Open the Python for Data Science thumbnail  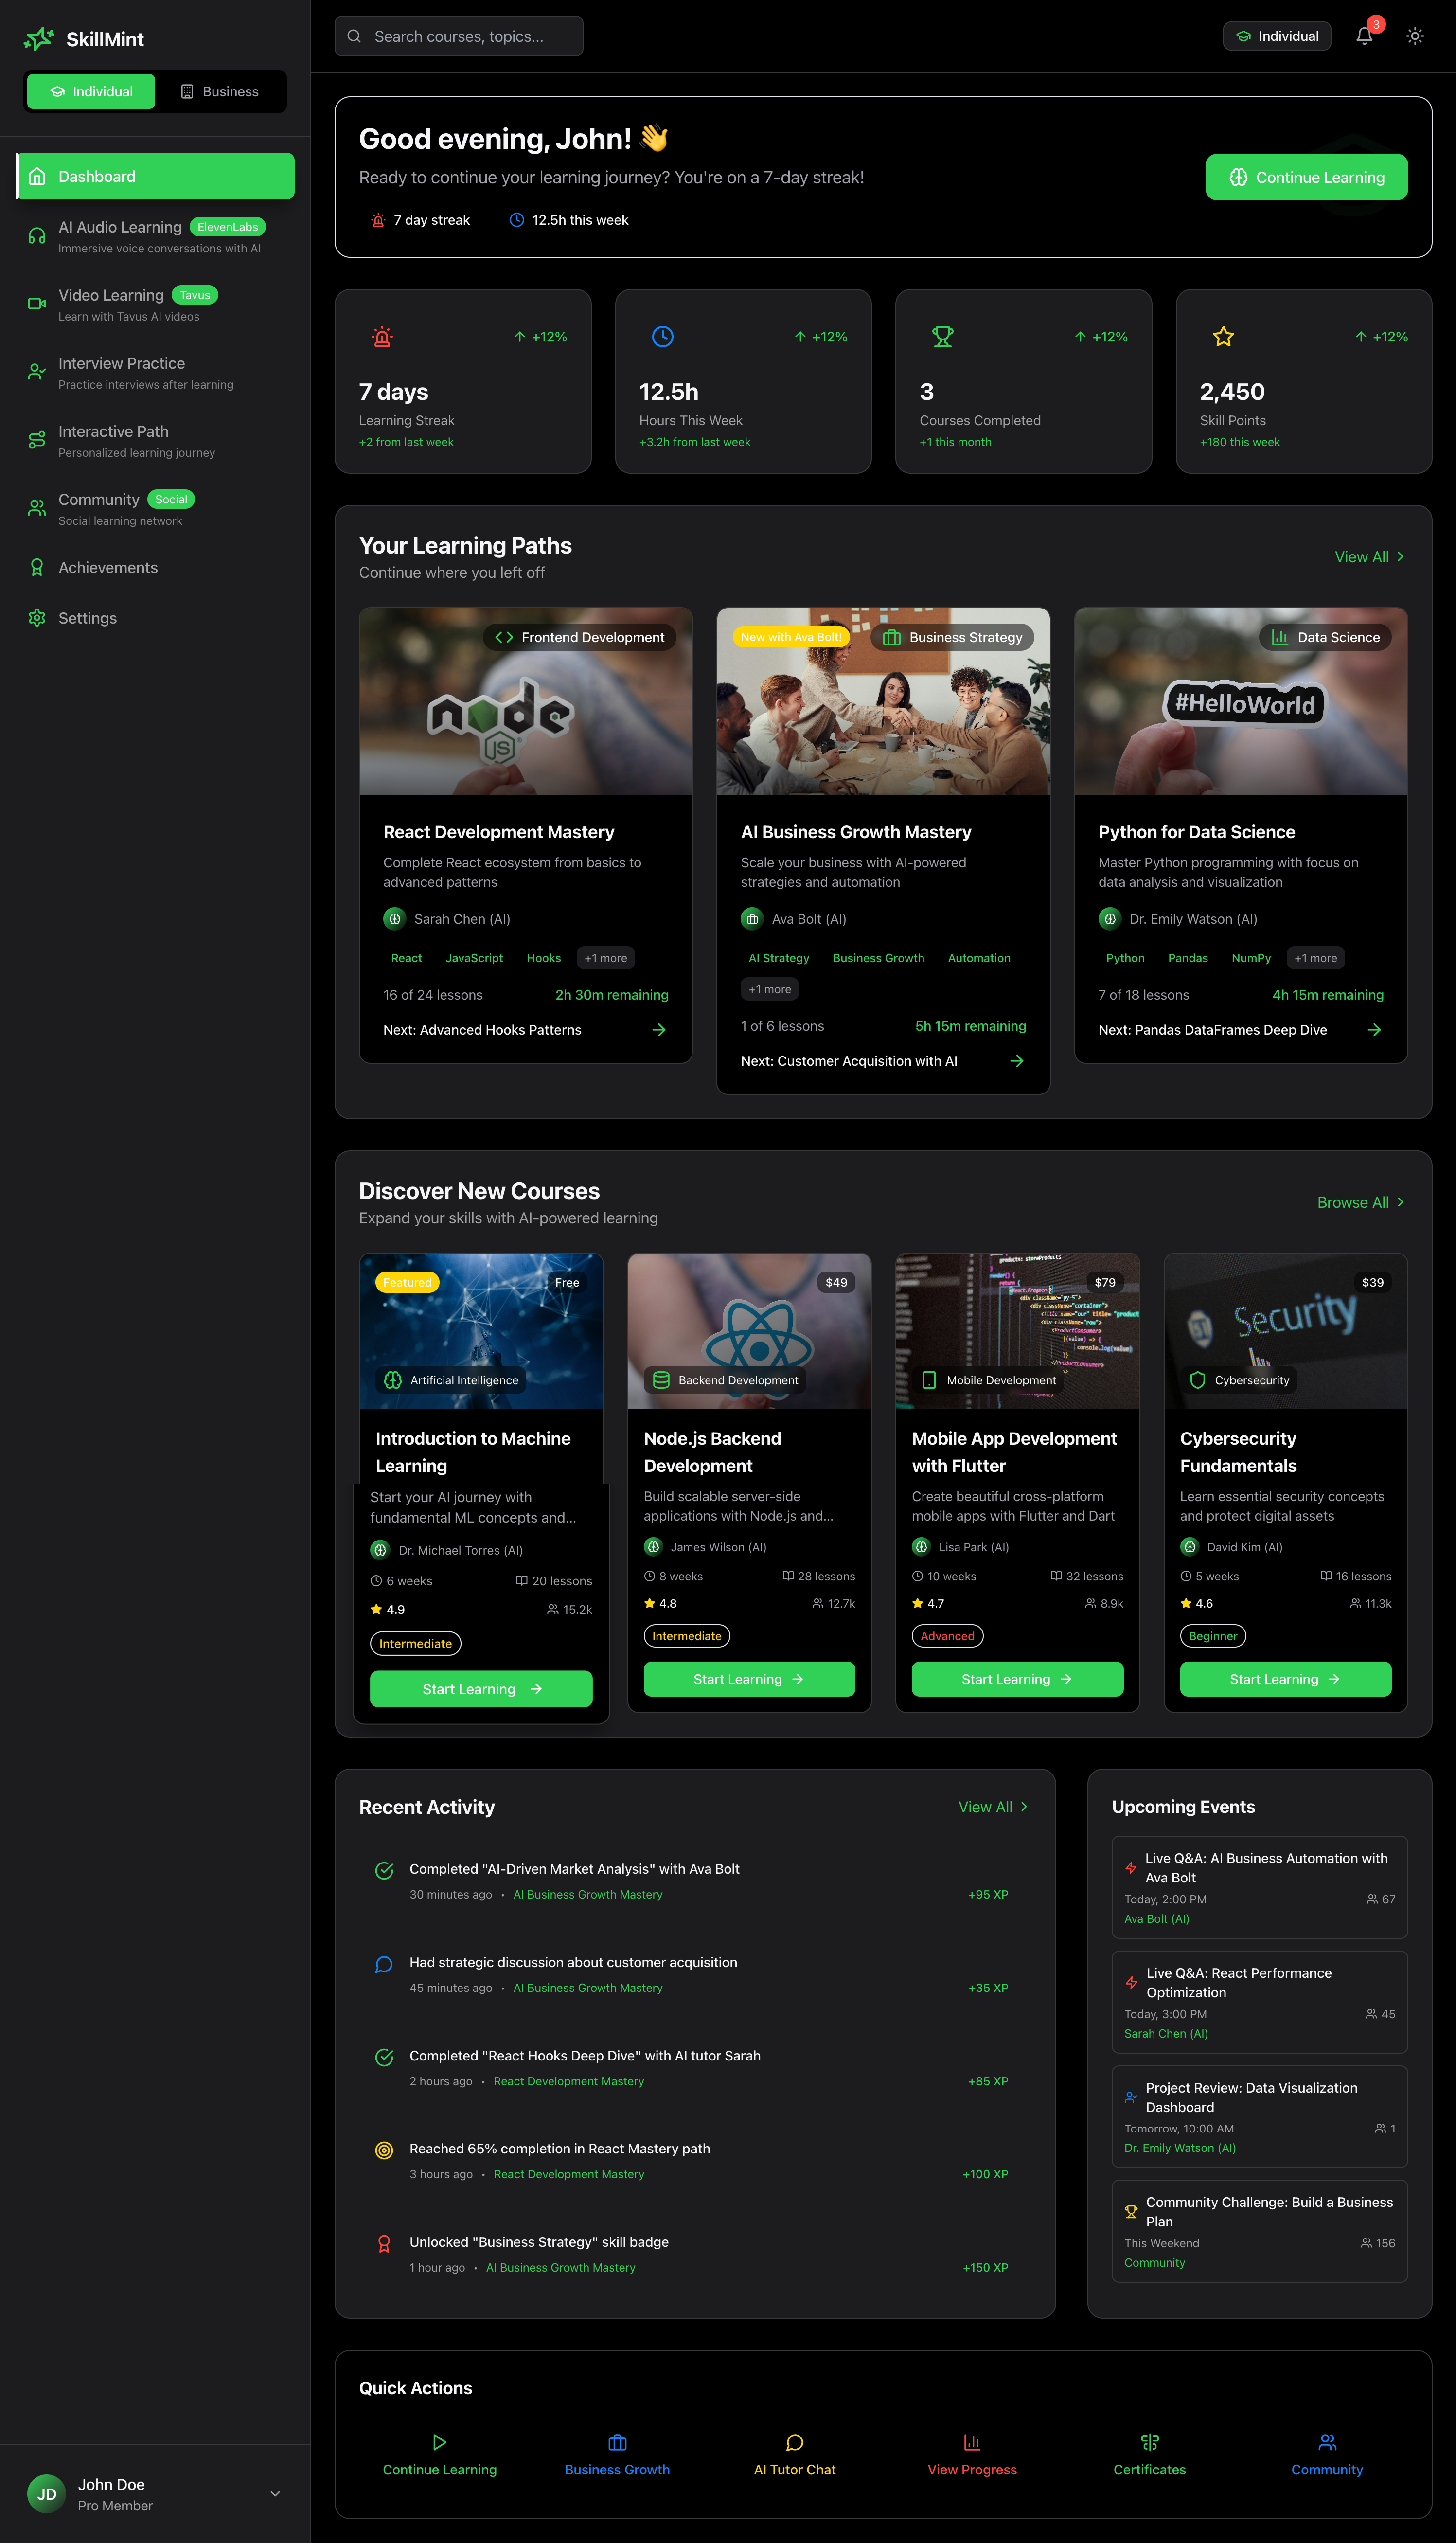pos(1240,701)
